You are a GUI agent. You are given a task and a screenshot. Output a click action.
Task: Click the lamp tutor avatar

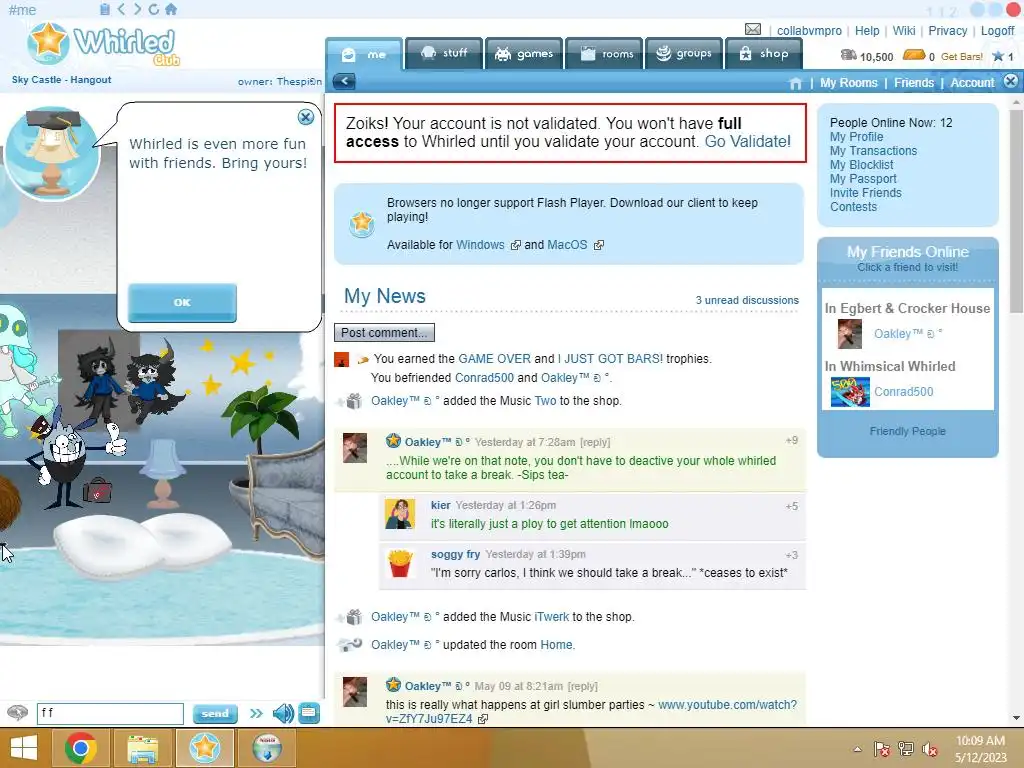point(52,153)
